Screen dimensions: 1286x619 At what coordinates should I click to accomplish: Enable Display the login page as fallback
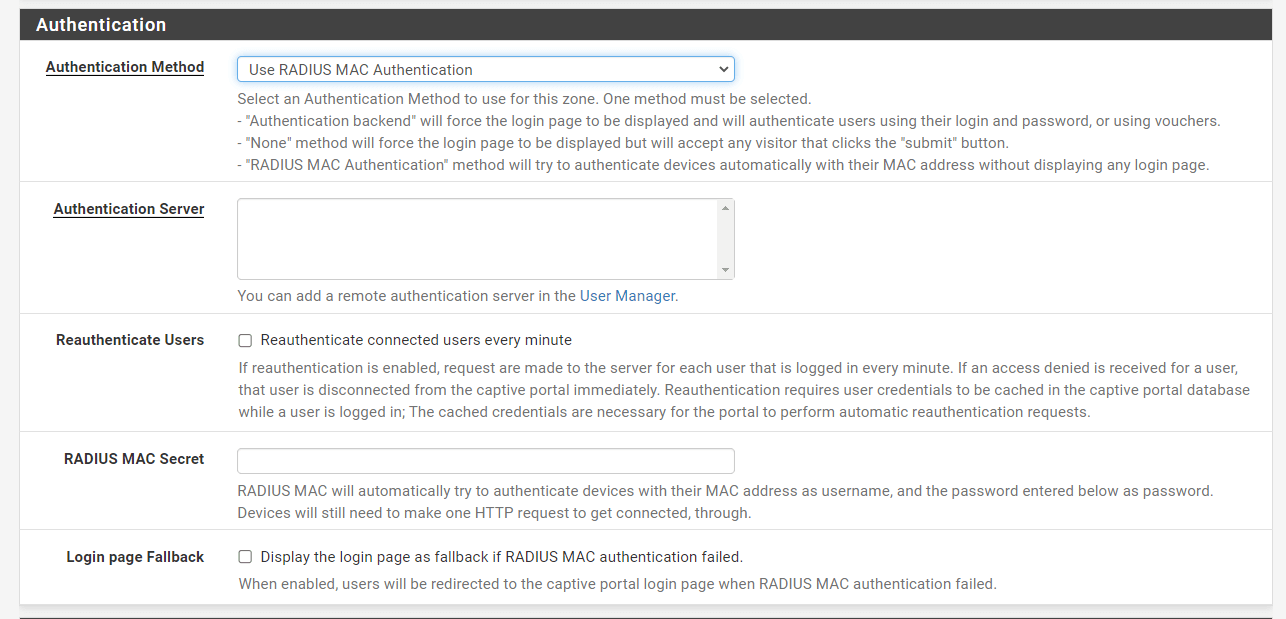click(245, 557)
